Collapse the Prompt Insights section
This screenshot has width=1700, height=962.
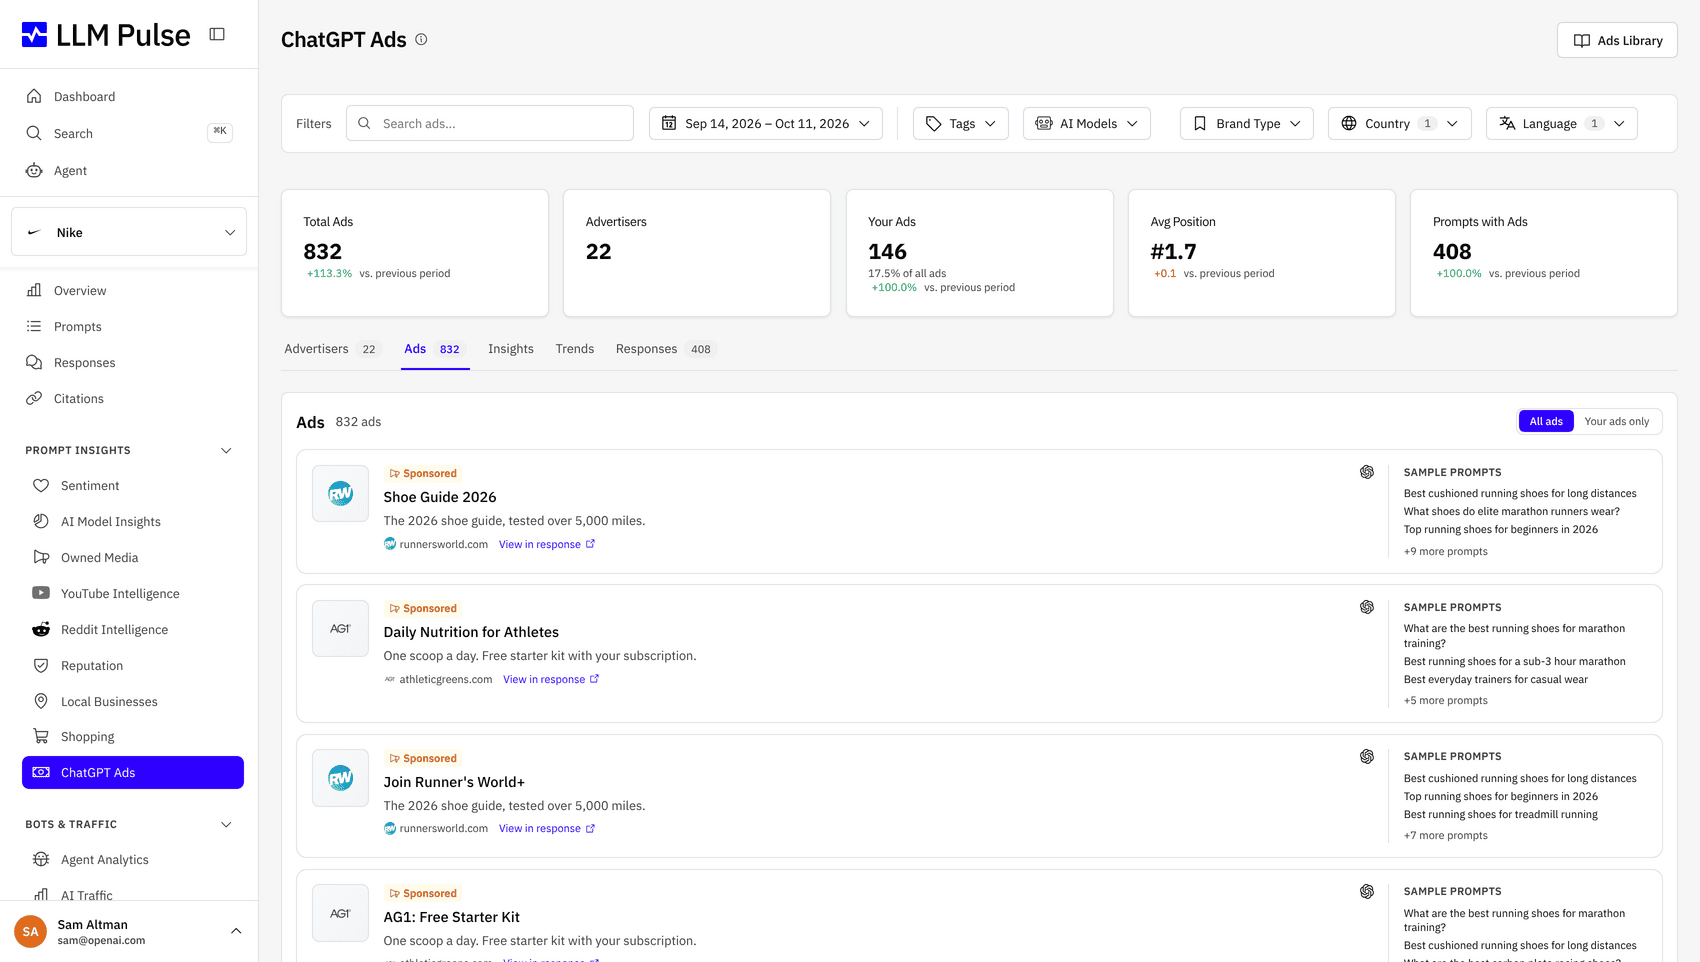pyautogui.click(x=226, y=451)
